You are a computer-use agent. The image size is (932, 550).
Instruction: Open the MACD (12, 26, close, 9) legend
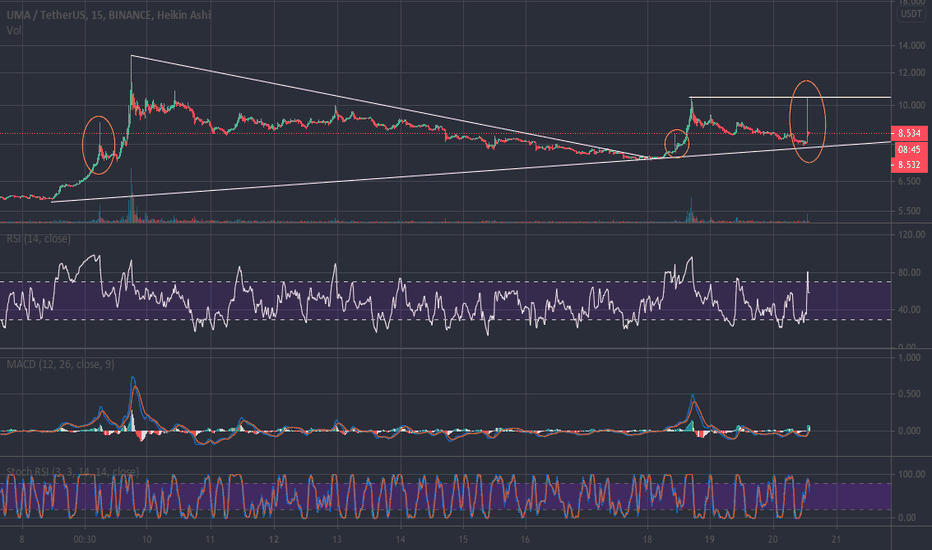(60, 364)
